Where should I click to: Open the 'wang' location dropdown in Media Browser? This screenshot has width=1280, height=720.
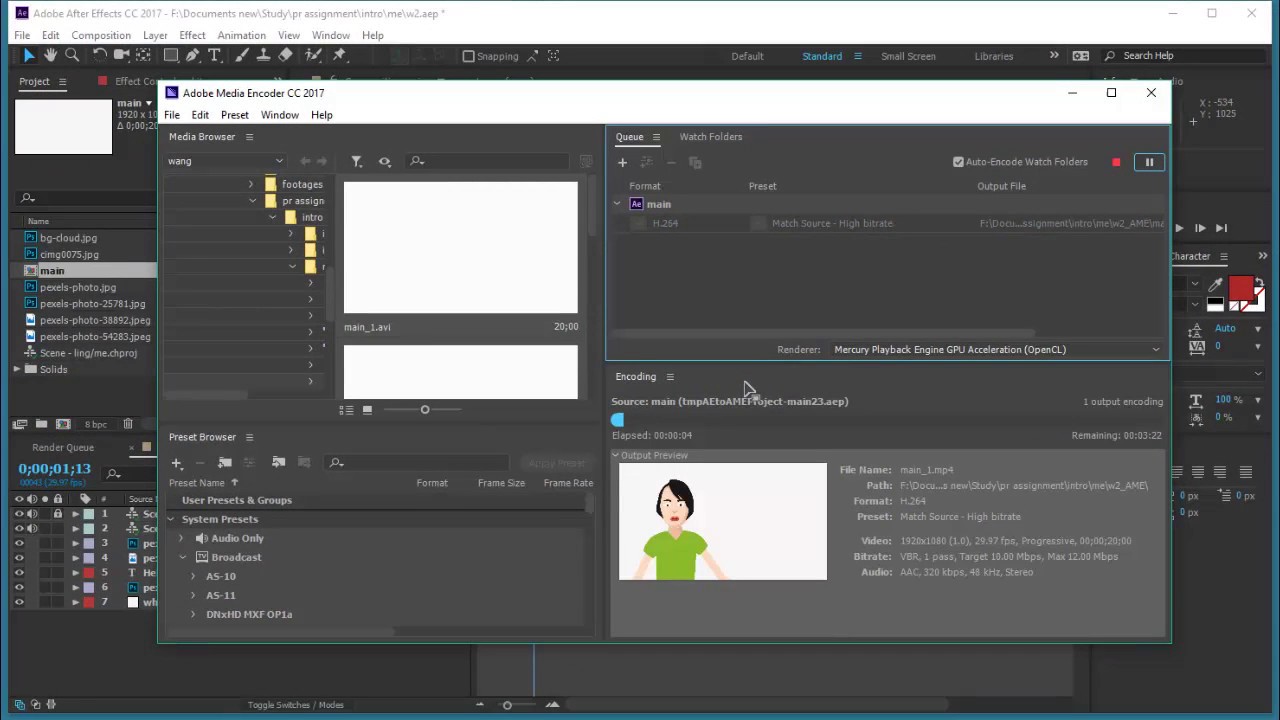coord(225,161)
